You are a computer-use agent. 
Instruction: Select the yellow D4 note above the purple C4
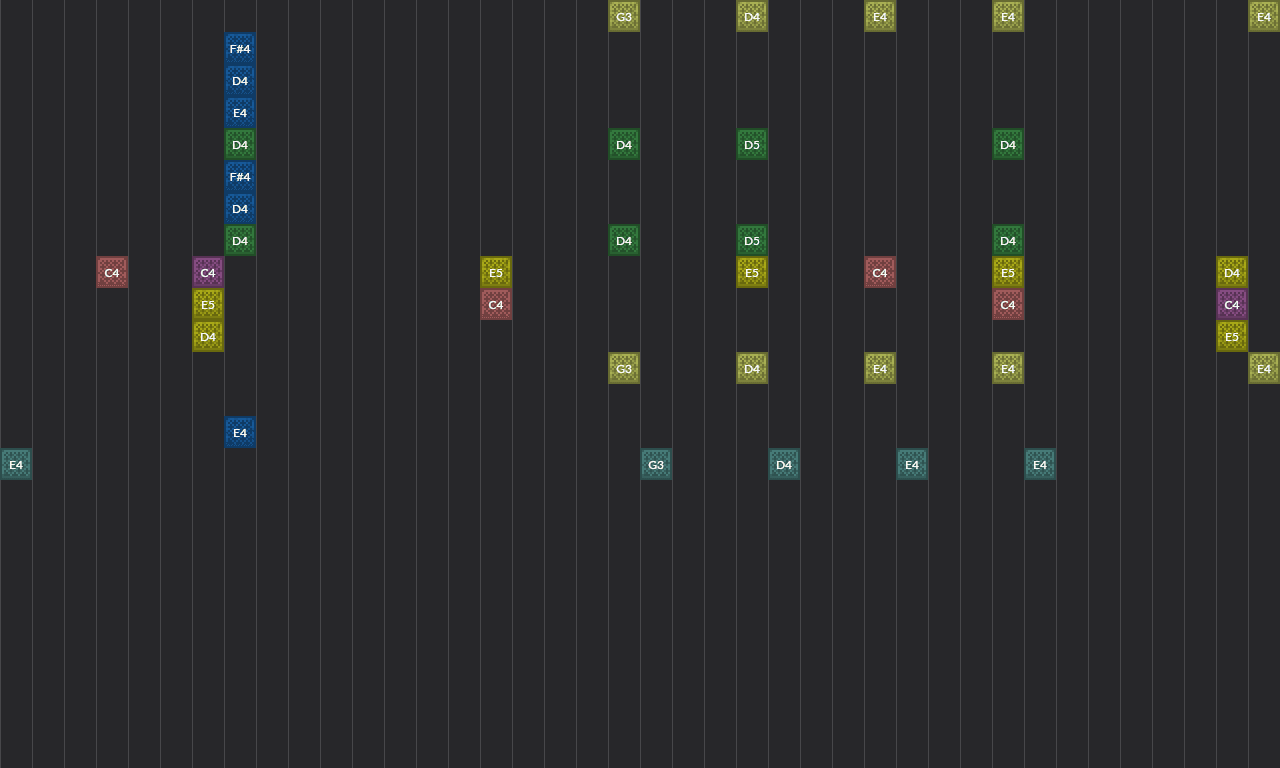(1232, 272)
